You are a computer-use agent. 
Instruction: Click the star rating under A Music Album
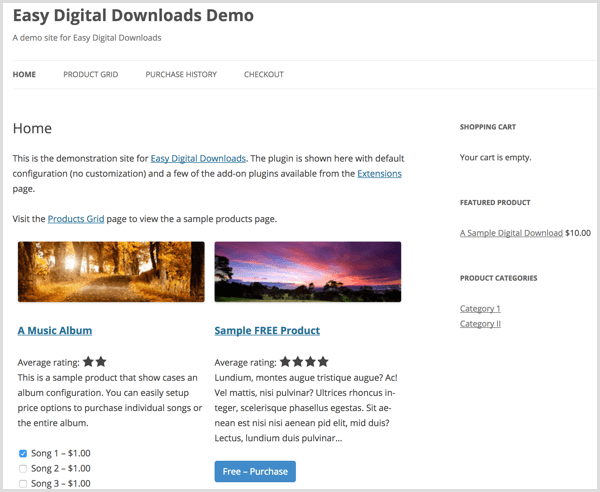tap(95, 362)
